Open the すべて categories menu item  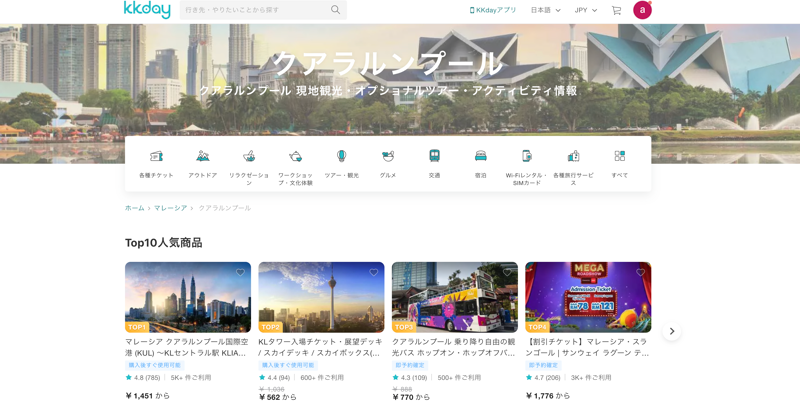coord(620,157)
